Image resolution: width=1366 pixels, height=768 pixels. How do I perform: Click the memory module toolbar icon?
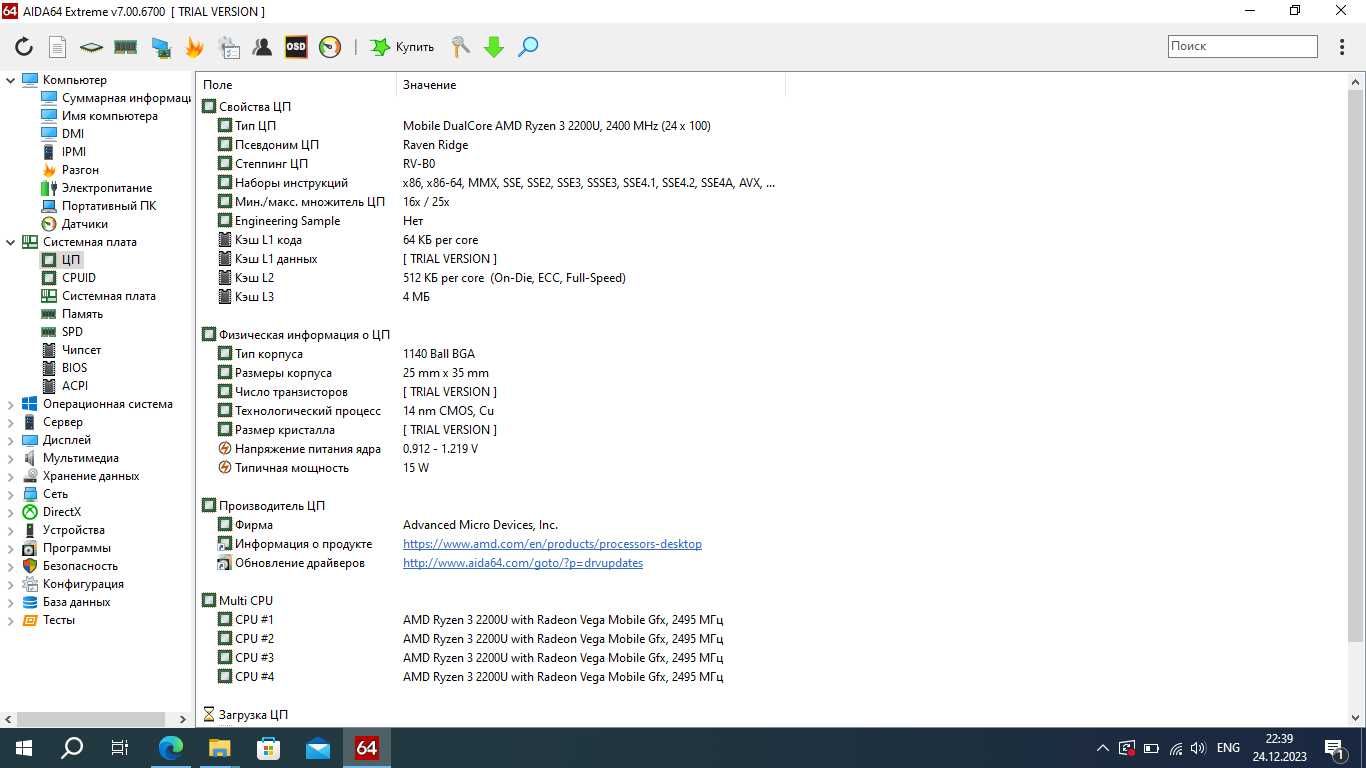(125, 47)
